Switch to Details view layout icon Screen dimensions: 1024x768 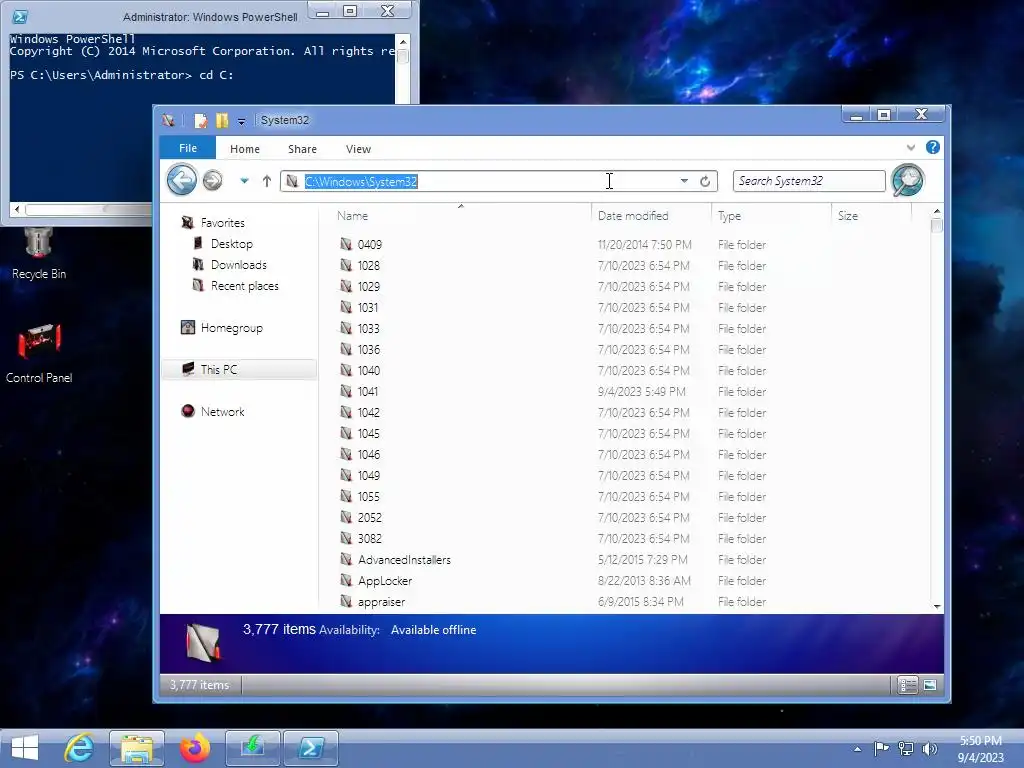[908, 684]
